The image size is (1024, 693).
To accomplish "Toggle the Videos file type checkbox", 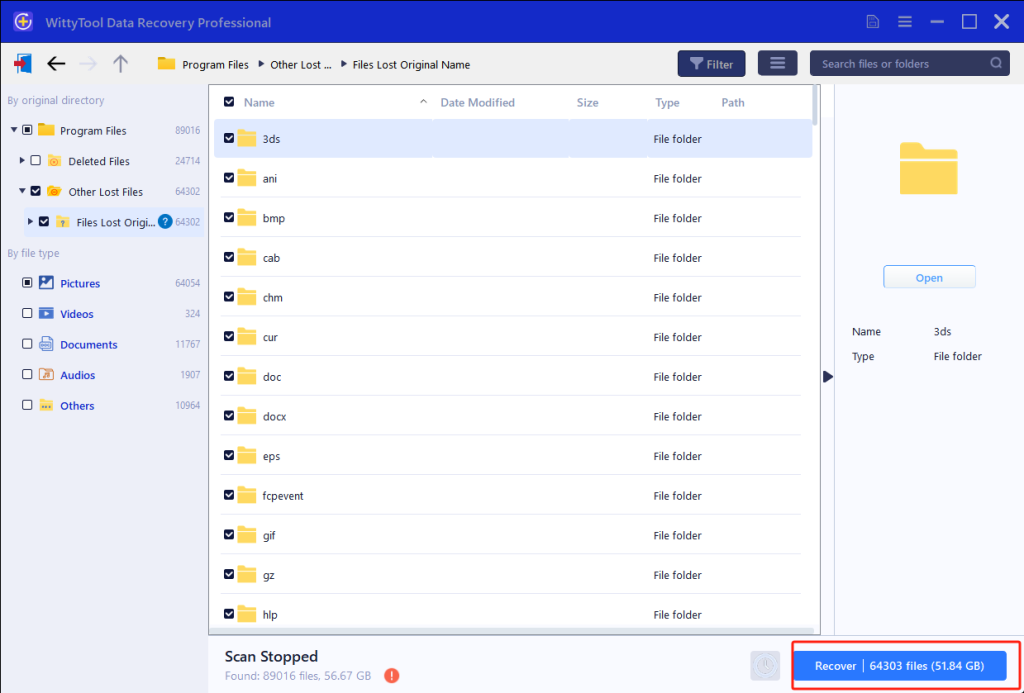I will pyautogui.click(x=27, y=314).
